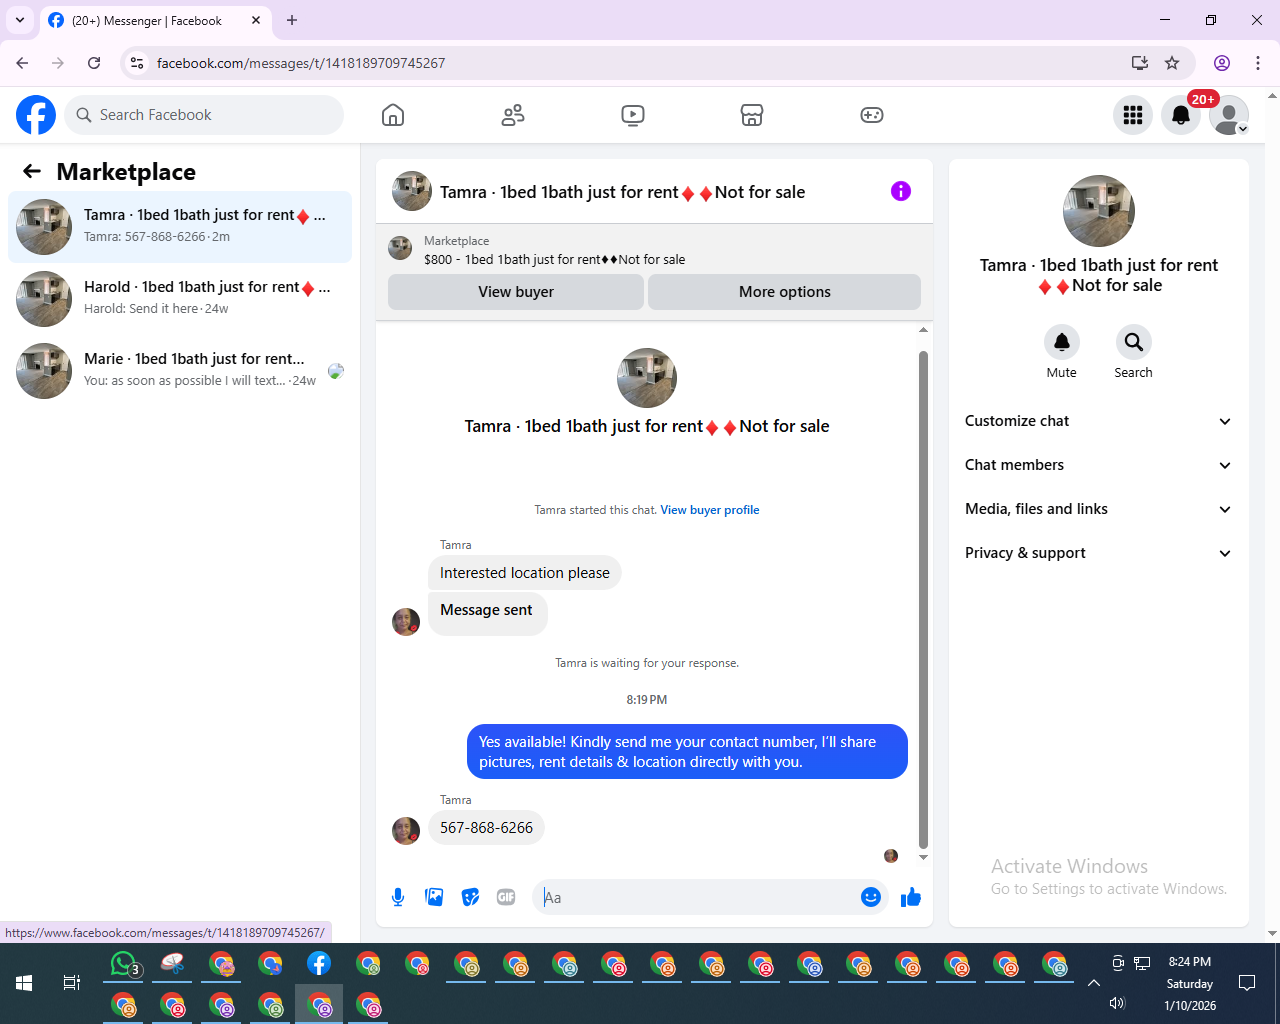This screenshot has height=1024, width=1280.
Task: Open a new browser tab
Action: tap(292, 20)
